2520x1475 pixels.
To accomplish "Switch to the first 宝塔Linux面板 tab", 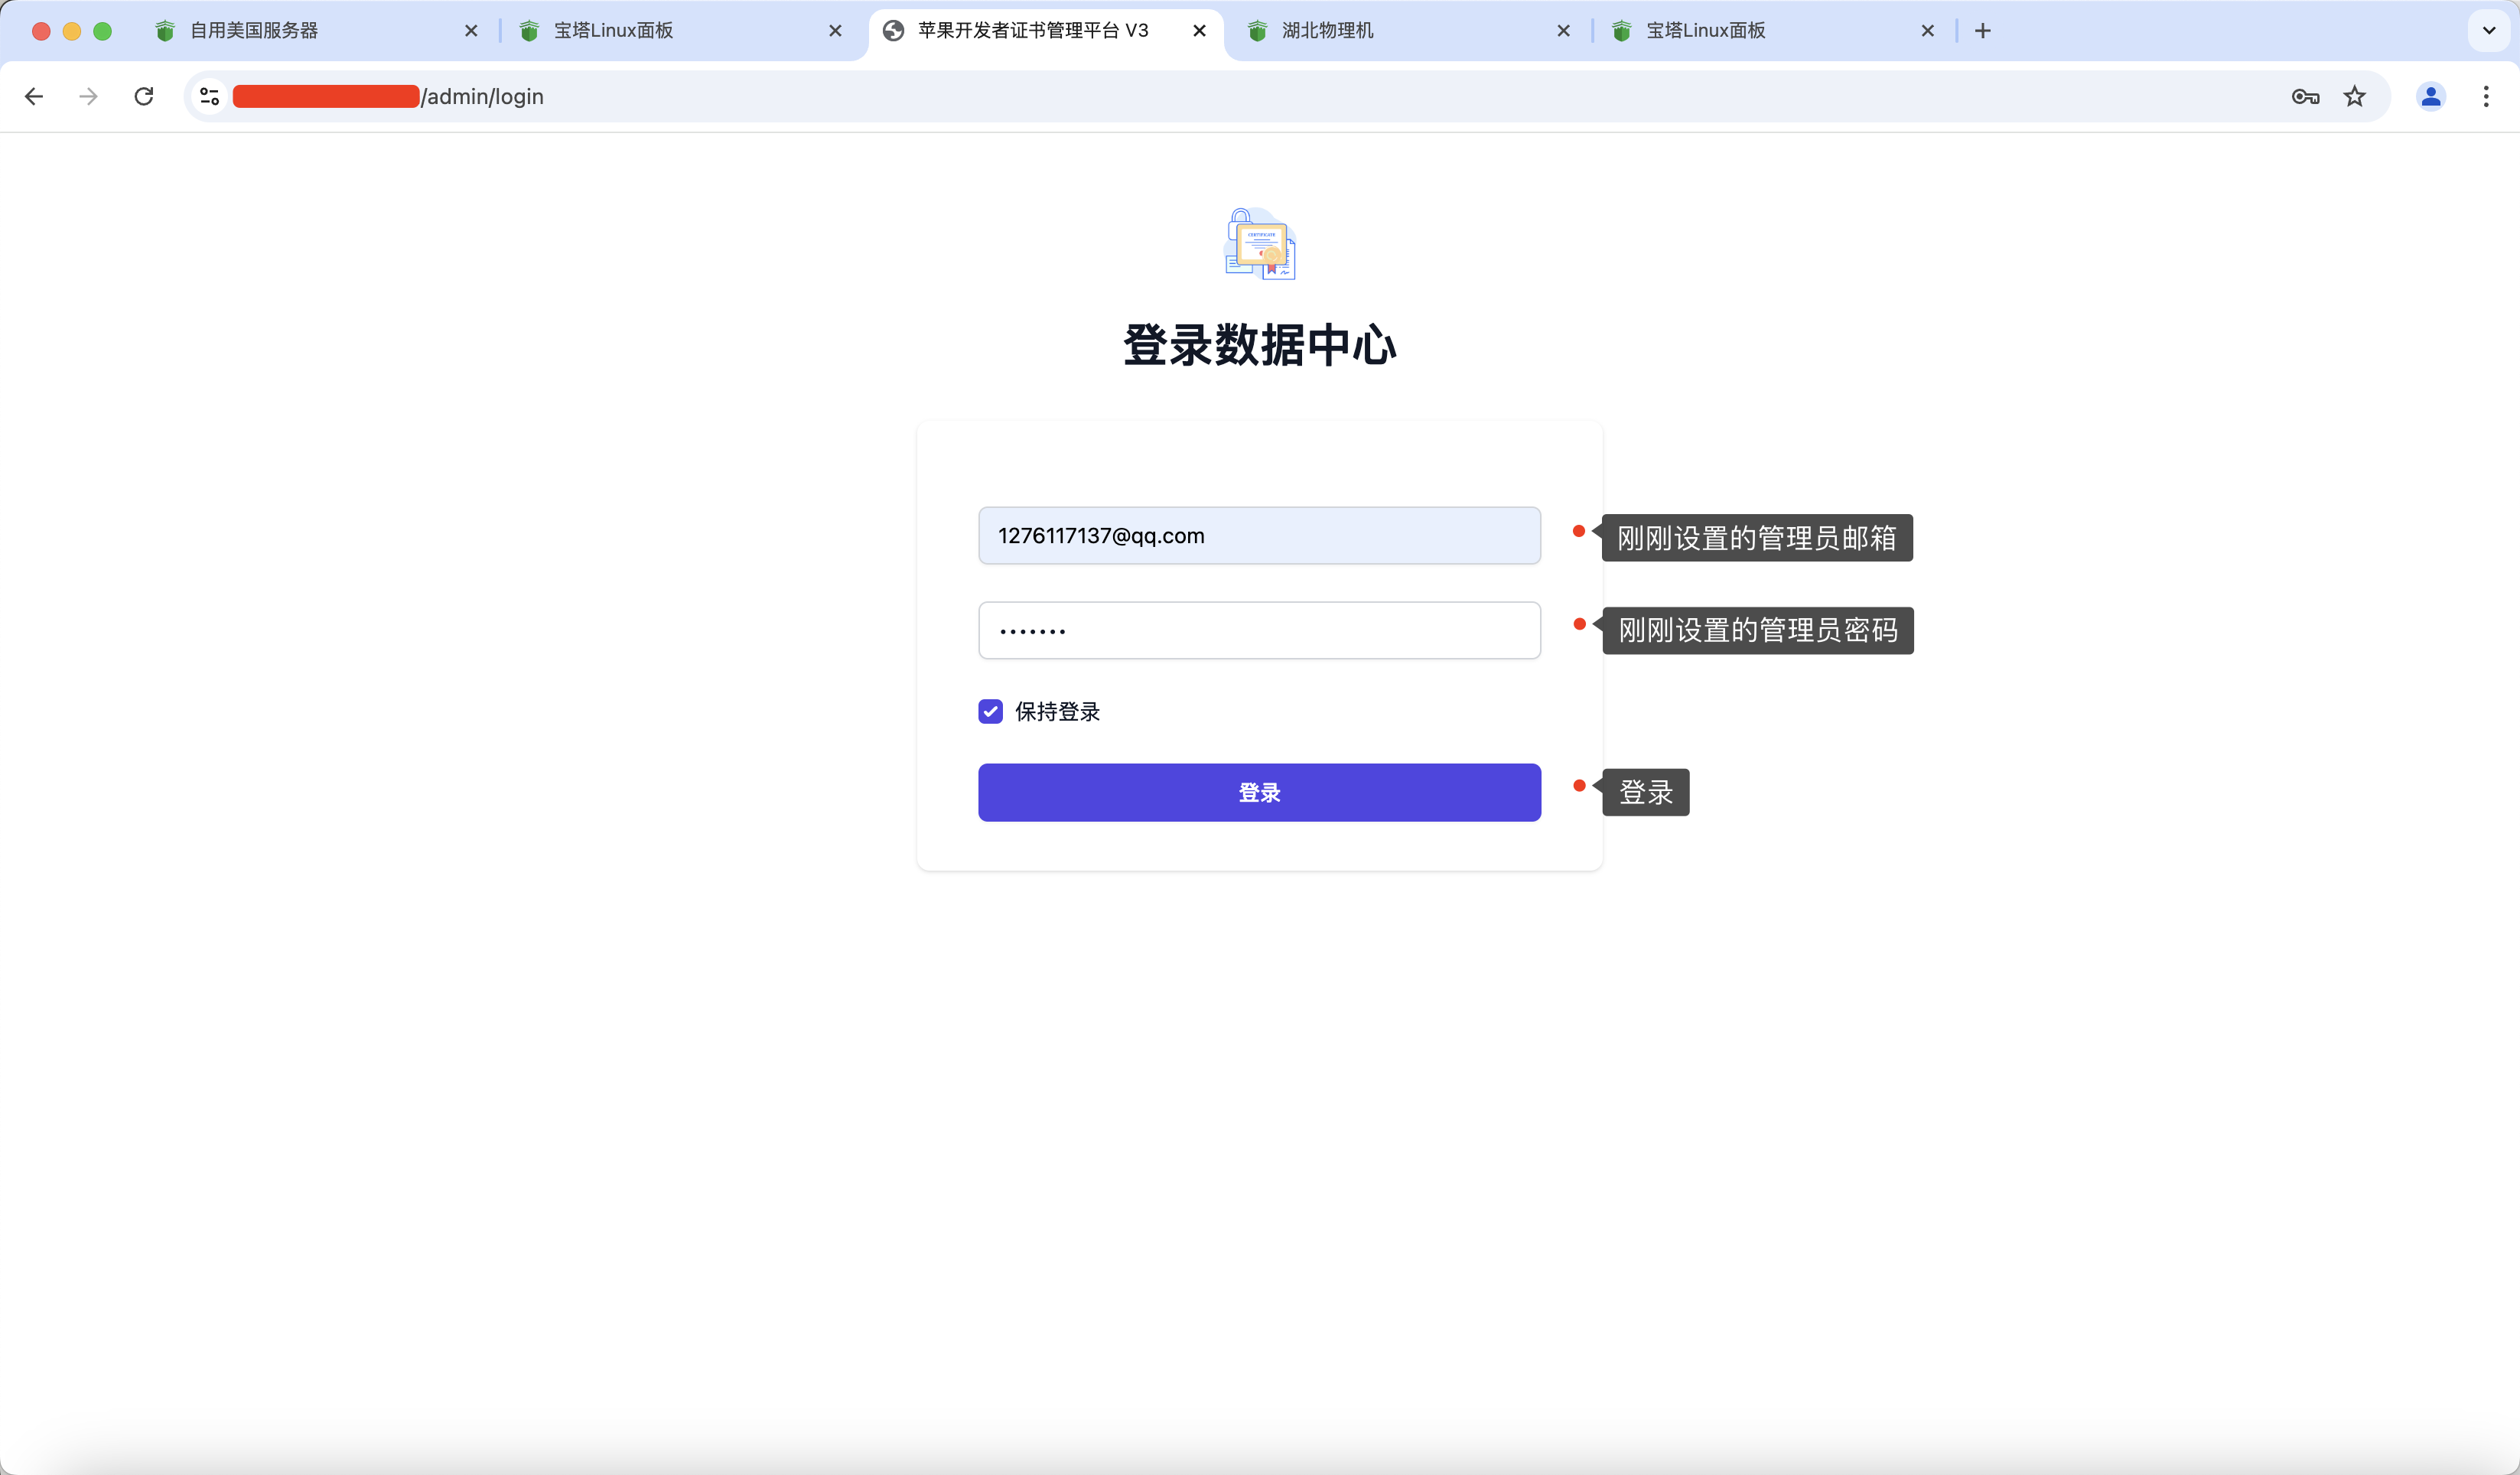I will (681, 31).
